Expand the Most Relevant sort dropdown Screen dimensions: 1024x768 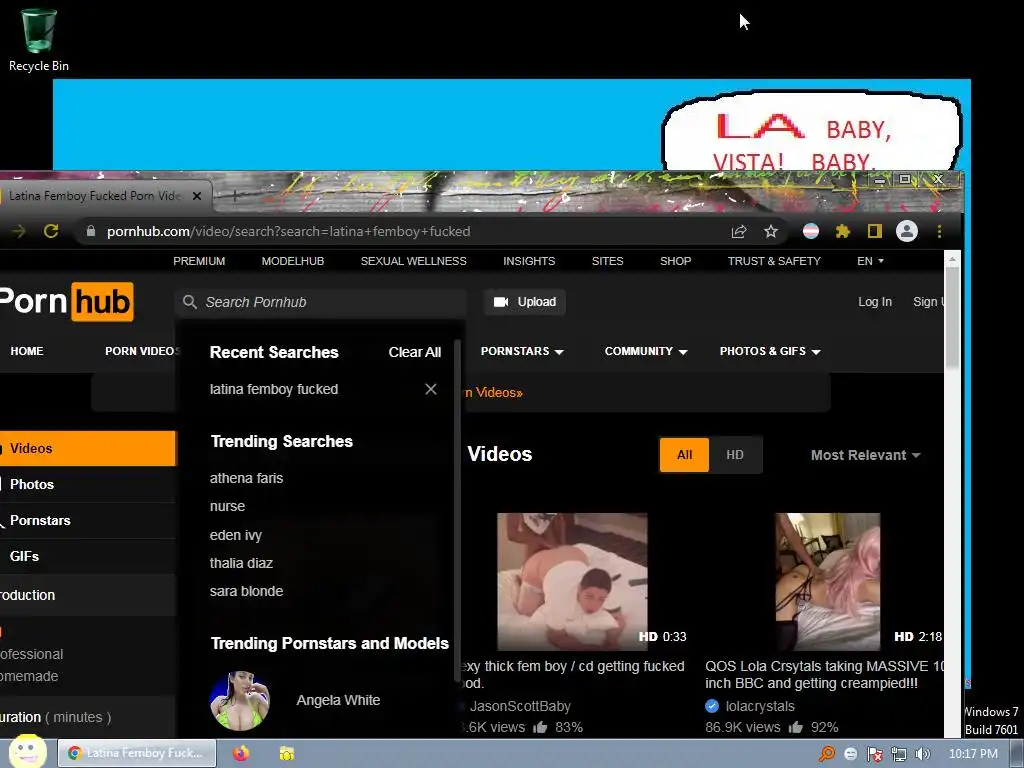[x=865, y=455]
